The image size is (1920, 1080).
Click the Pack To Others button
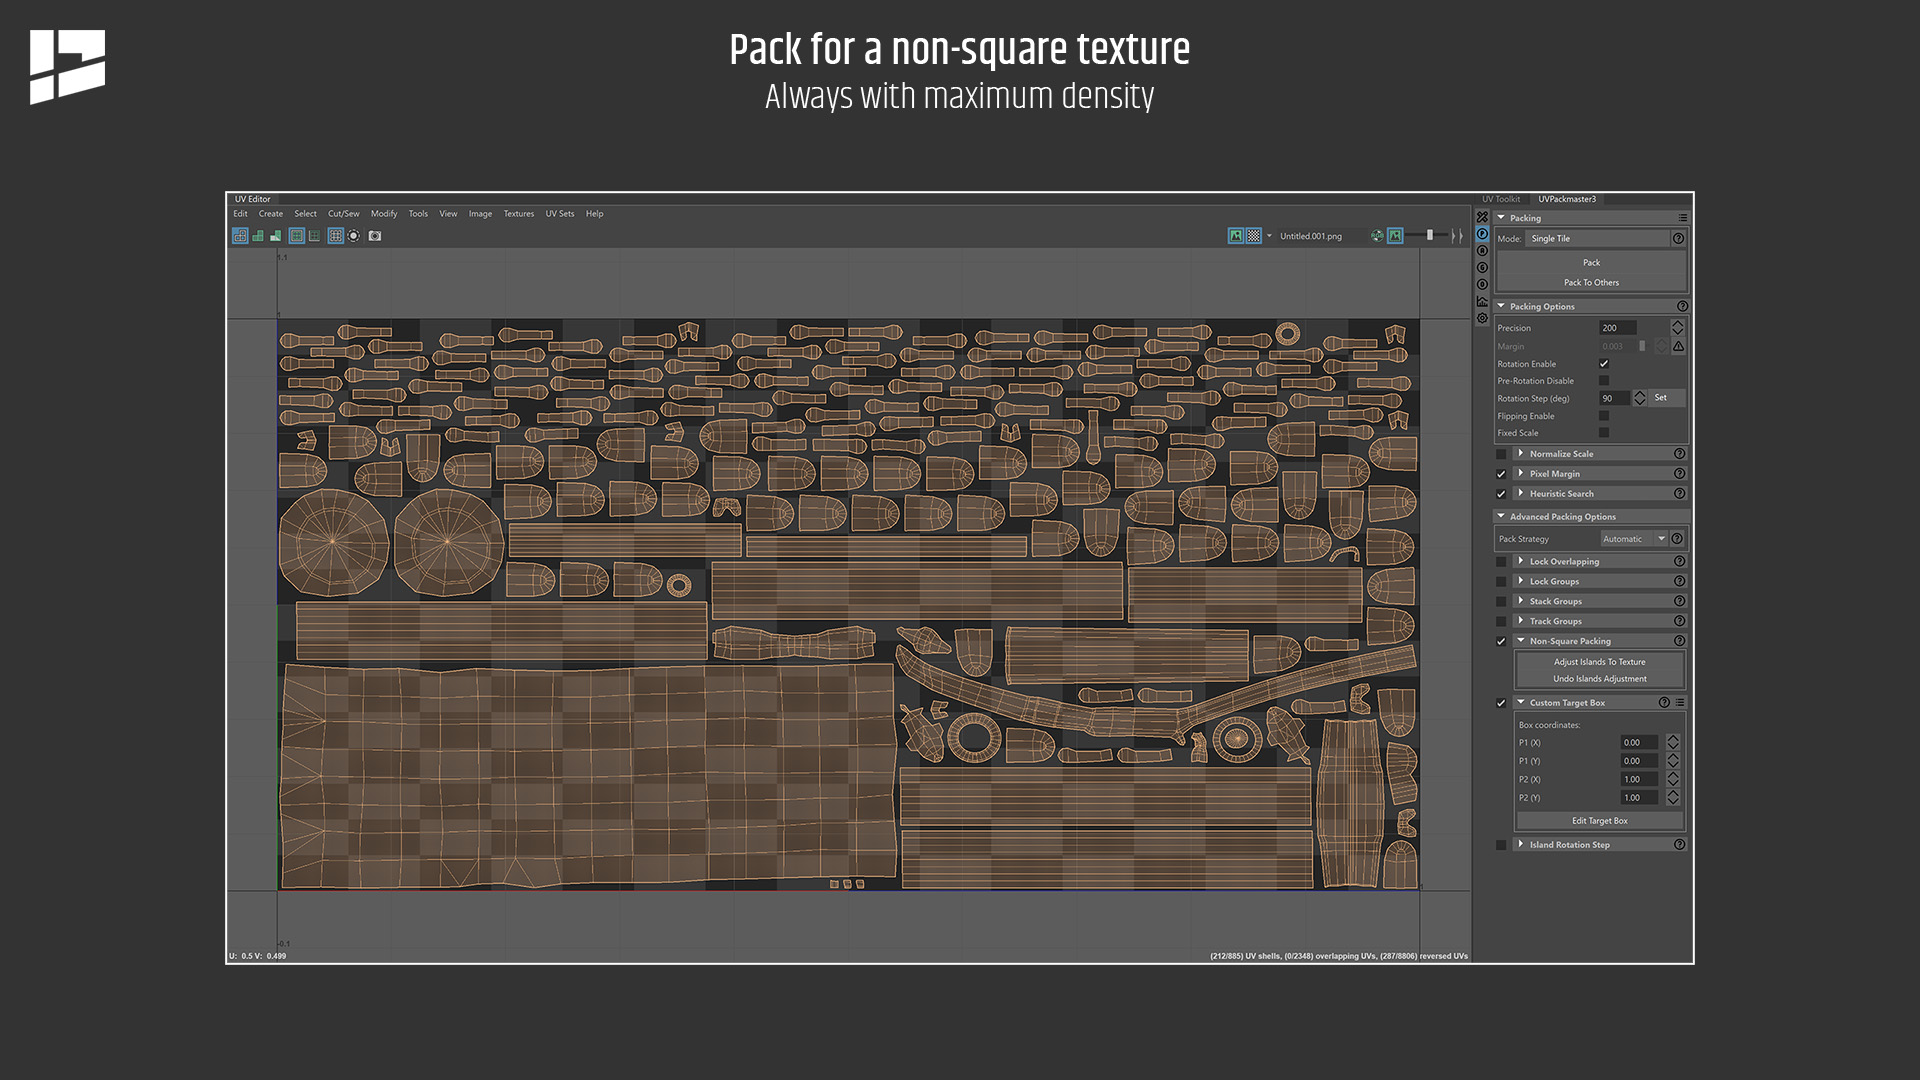click(x=1590, y=282)
